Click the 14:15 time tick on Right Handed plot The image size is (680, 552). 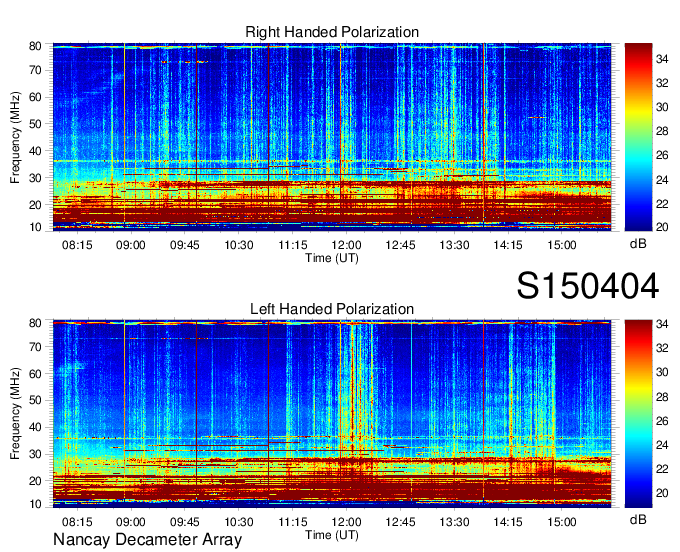(508, 245)
